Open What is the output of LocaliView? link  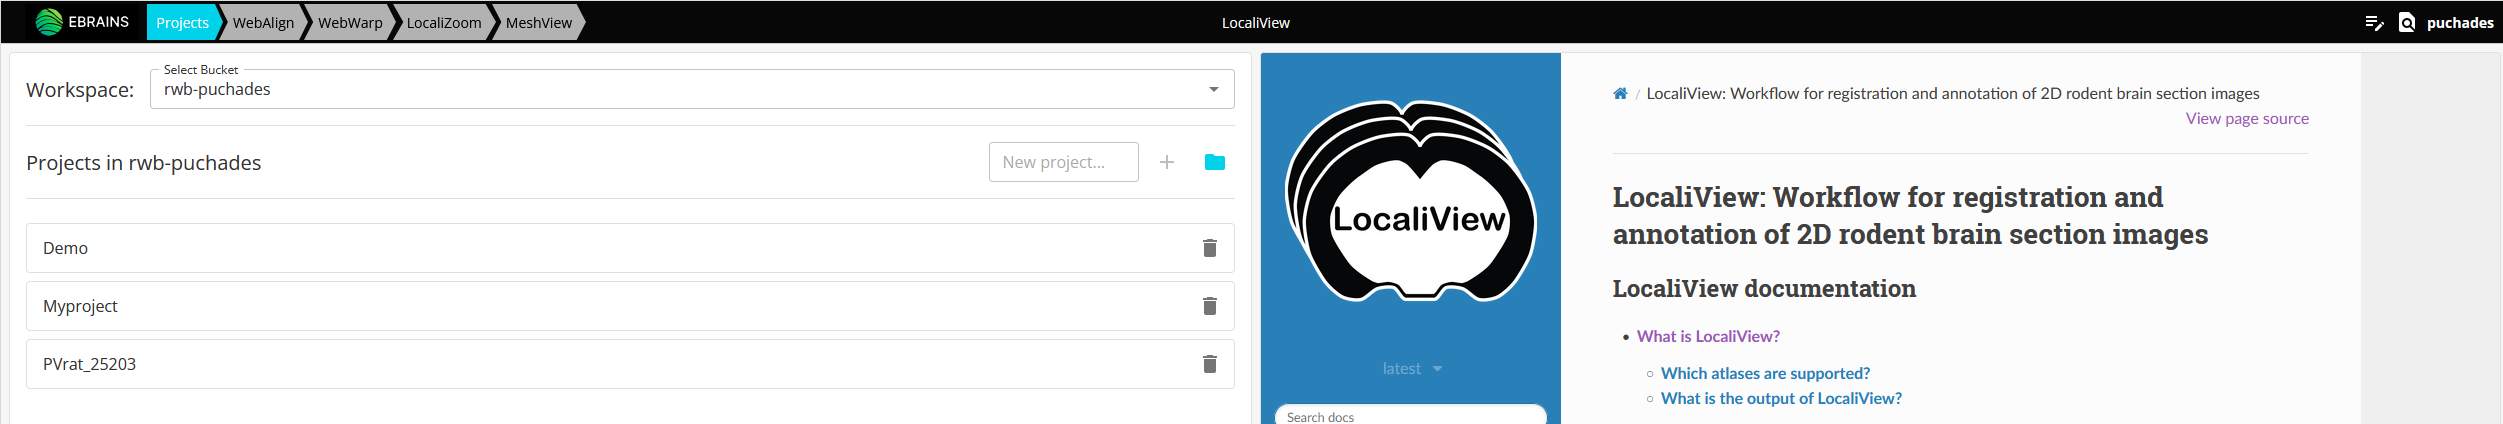[1781, 398]
